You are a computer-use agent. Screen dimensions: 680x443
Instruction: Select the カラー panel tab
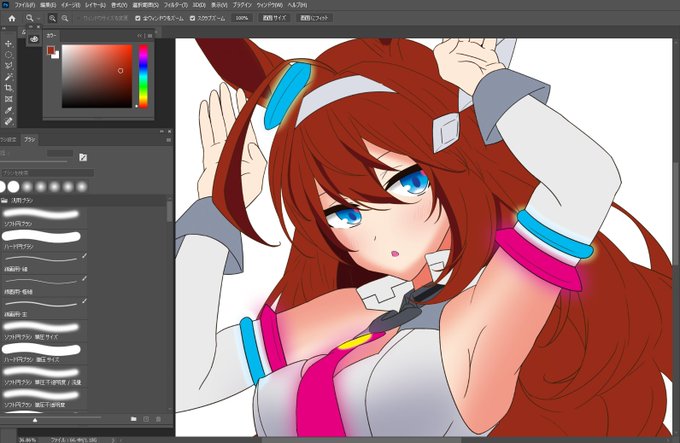51,36
